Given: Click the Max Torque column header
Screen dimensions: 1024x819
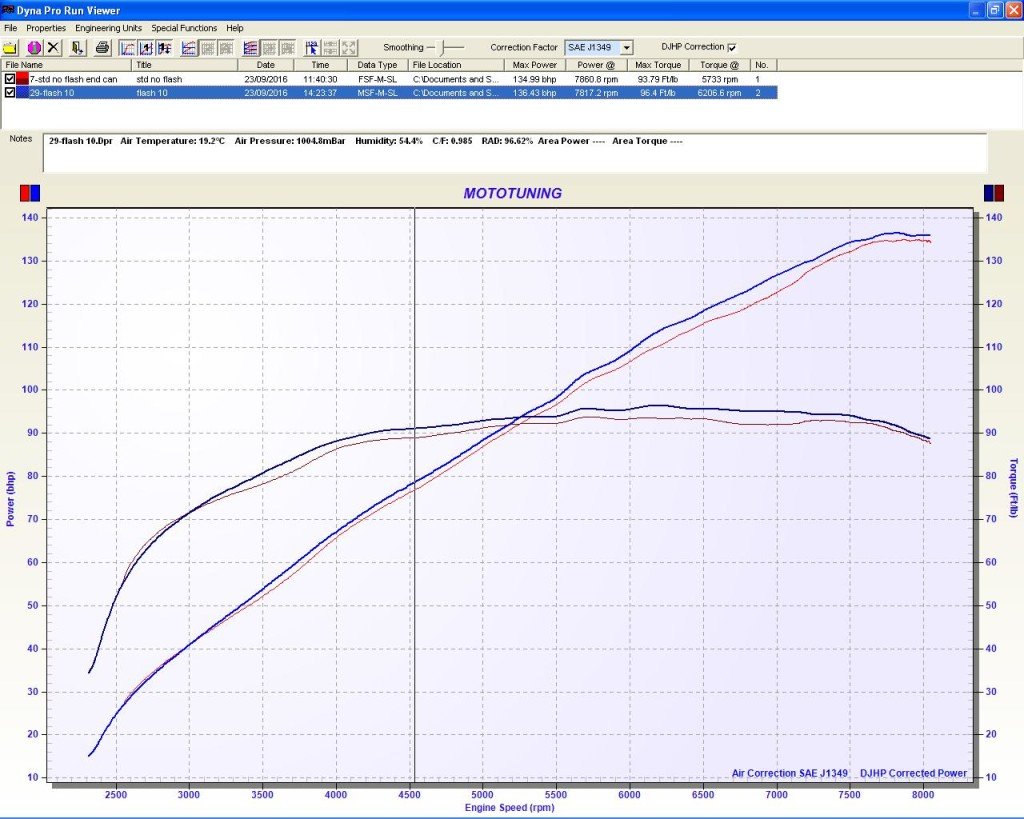Looking at the screenshot, I should click(x=656, y=65).
